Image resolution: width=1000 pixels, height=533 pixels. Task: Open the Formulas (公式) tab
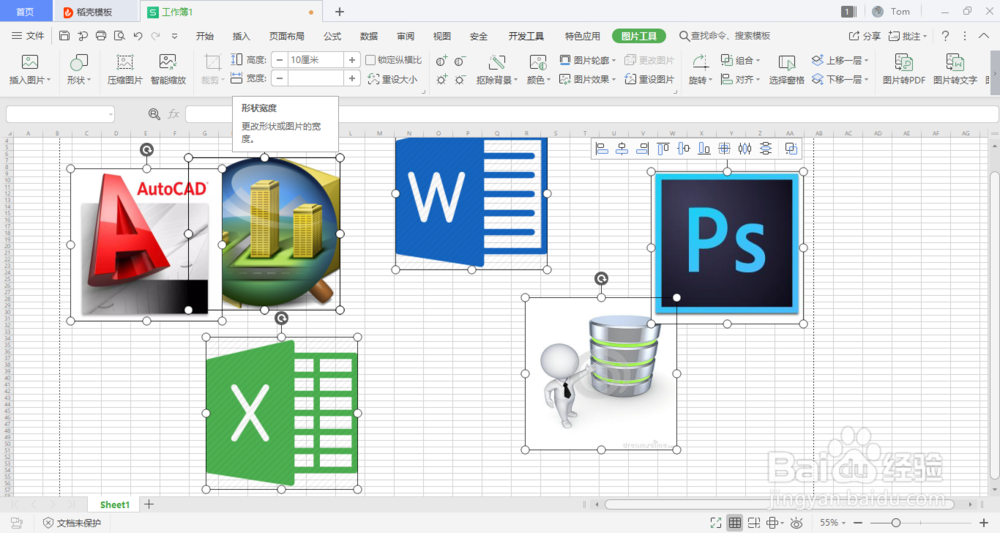(x=332, y=36)
